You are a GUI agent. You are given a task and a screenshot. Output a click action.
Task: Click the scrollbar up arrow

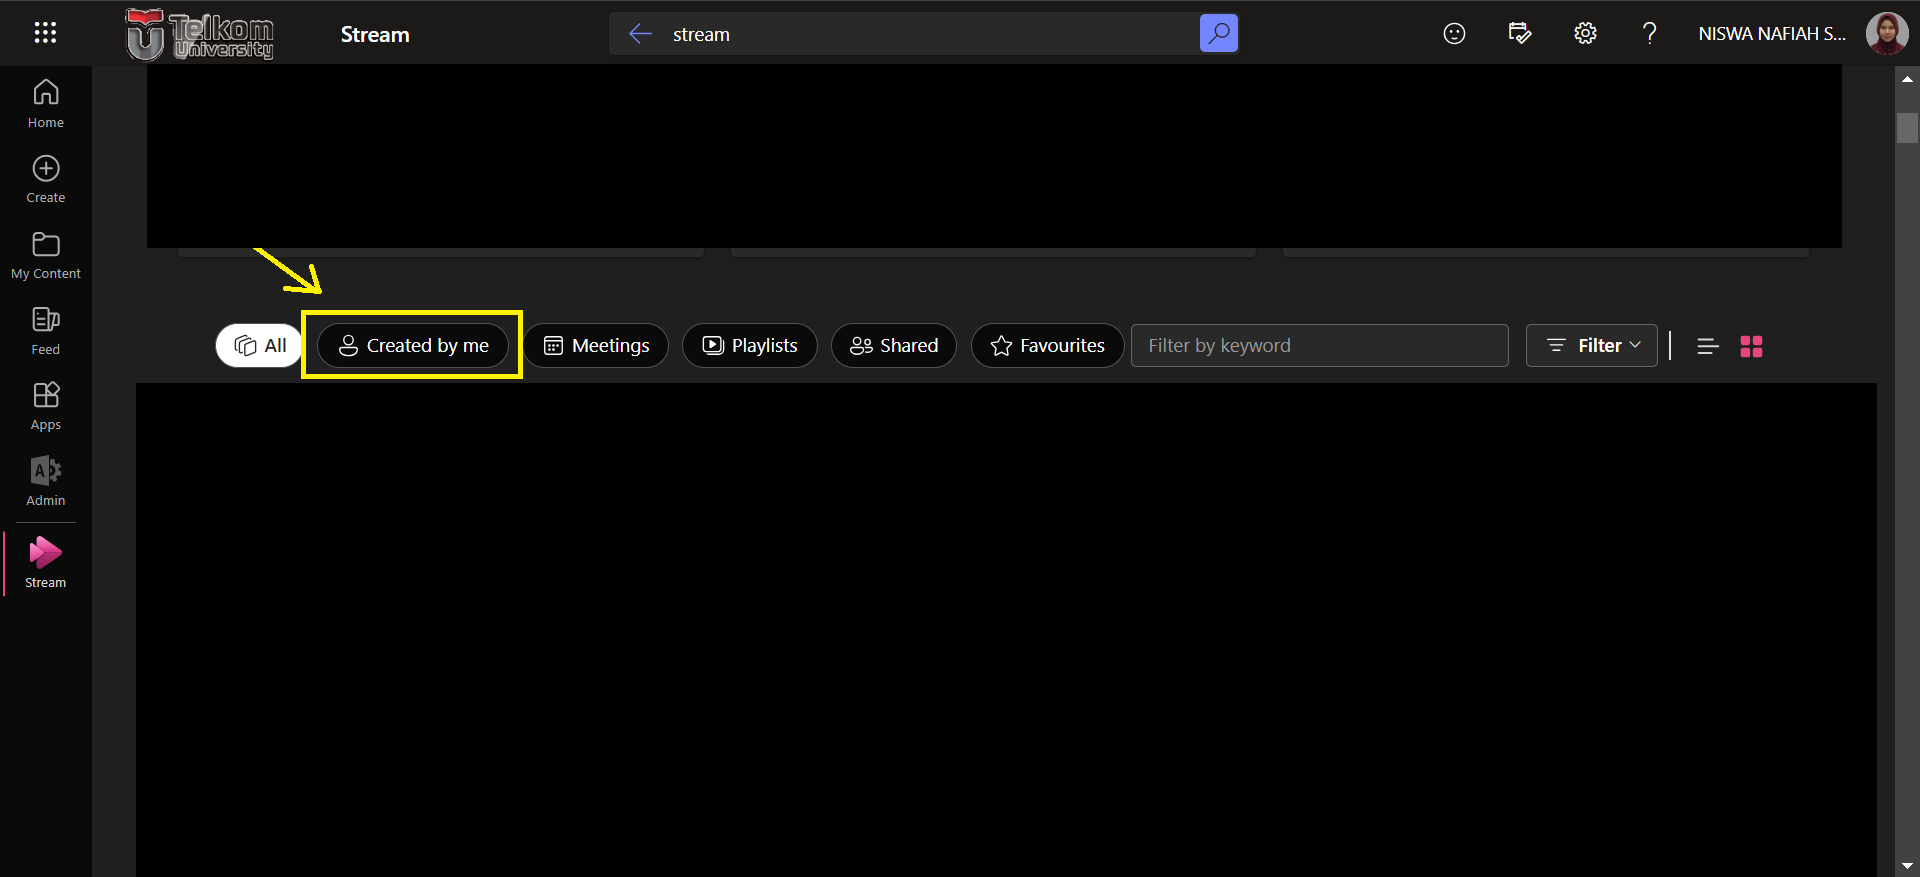[x=1907, y=79]
